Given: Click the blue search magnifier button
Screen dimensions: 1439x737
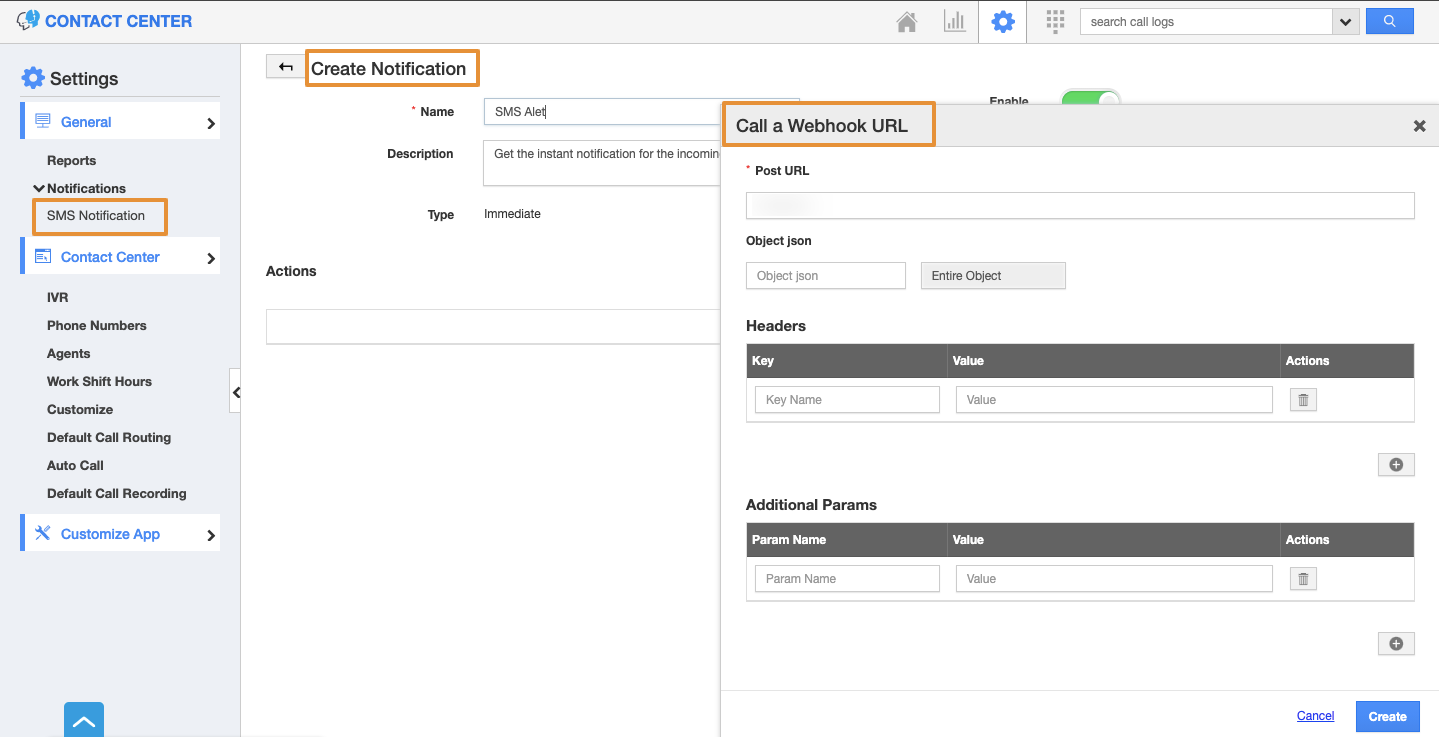Looking at the screenshot, I should [x=1389, y=22].
